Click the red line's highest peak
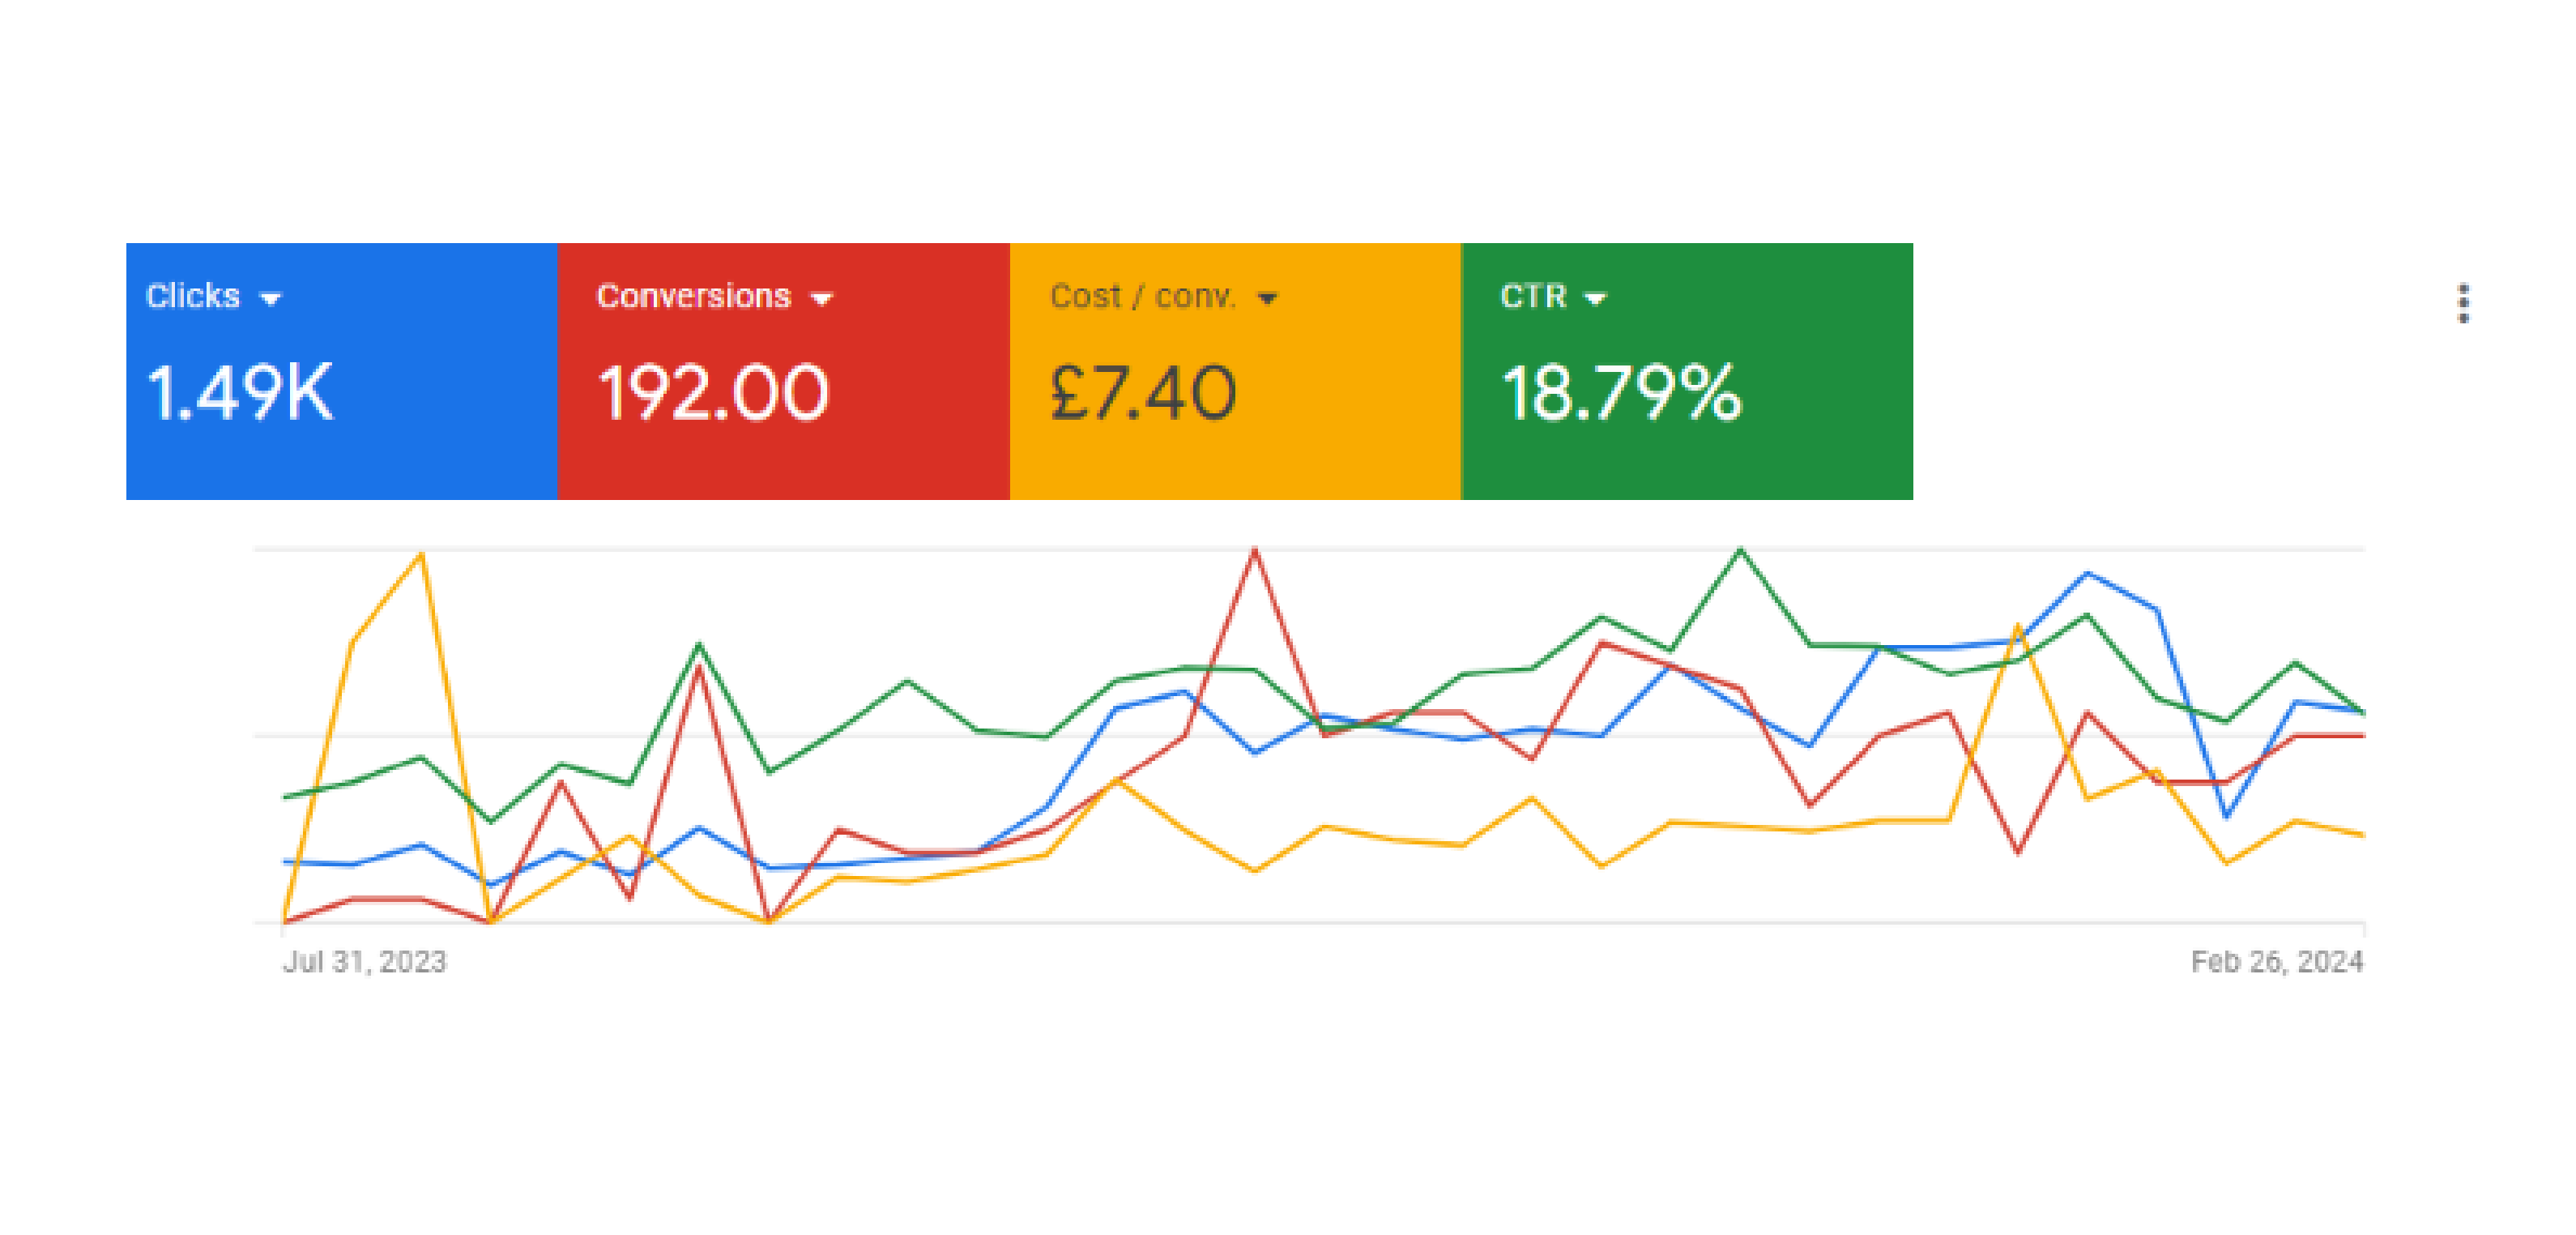The height and width of the screenshot is (1235, 2576). tap(1254, 550)
